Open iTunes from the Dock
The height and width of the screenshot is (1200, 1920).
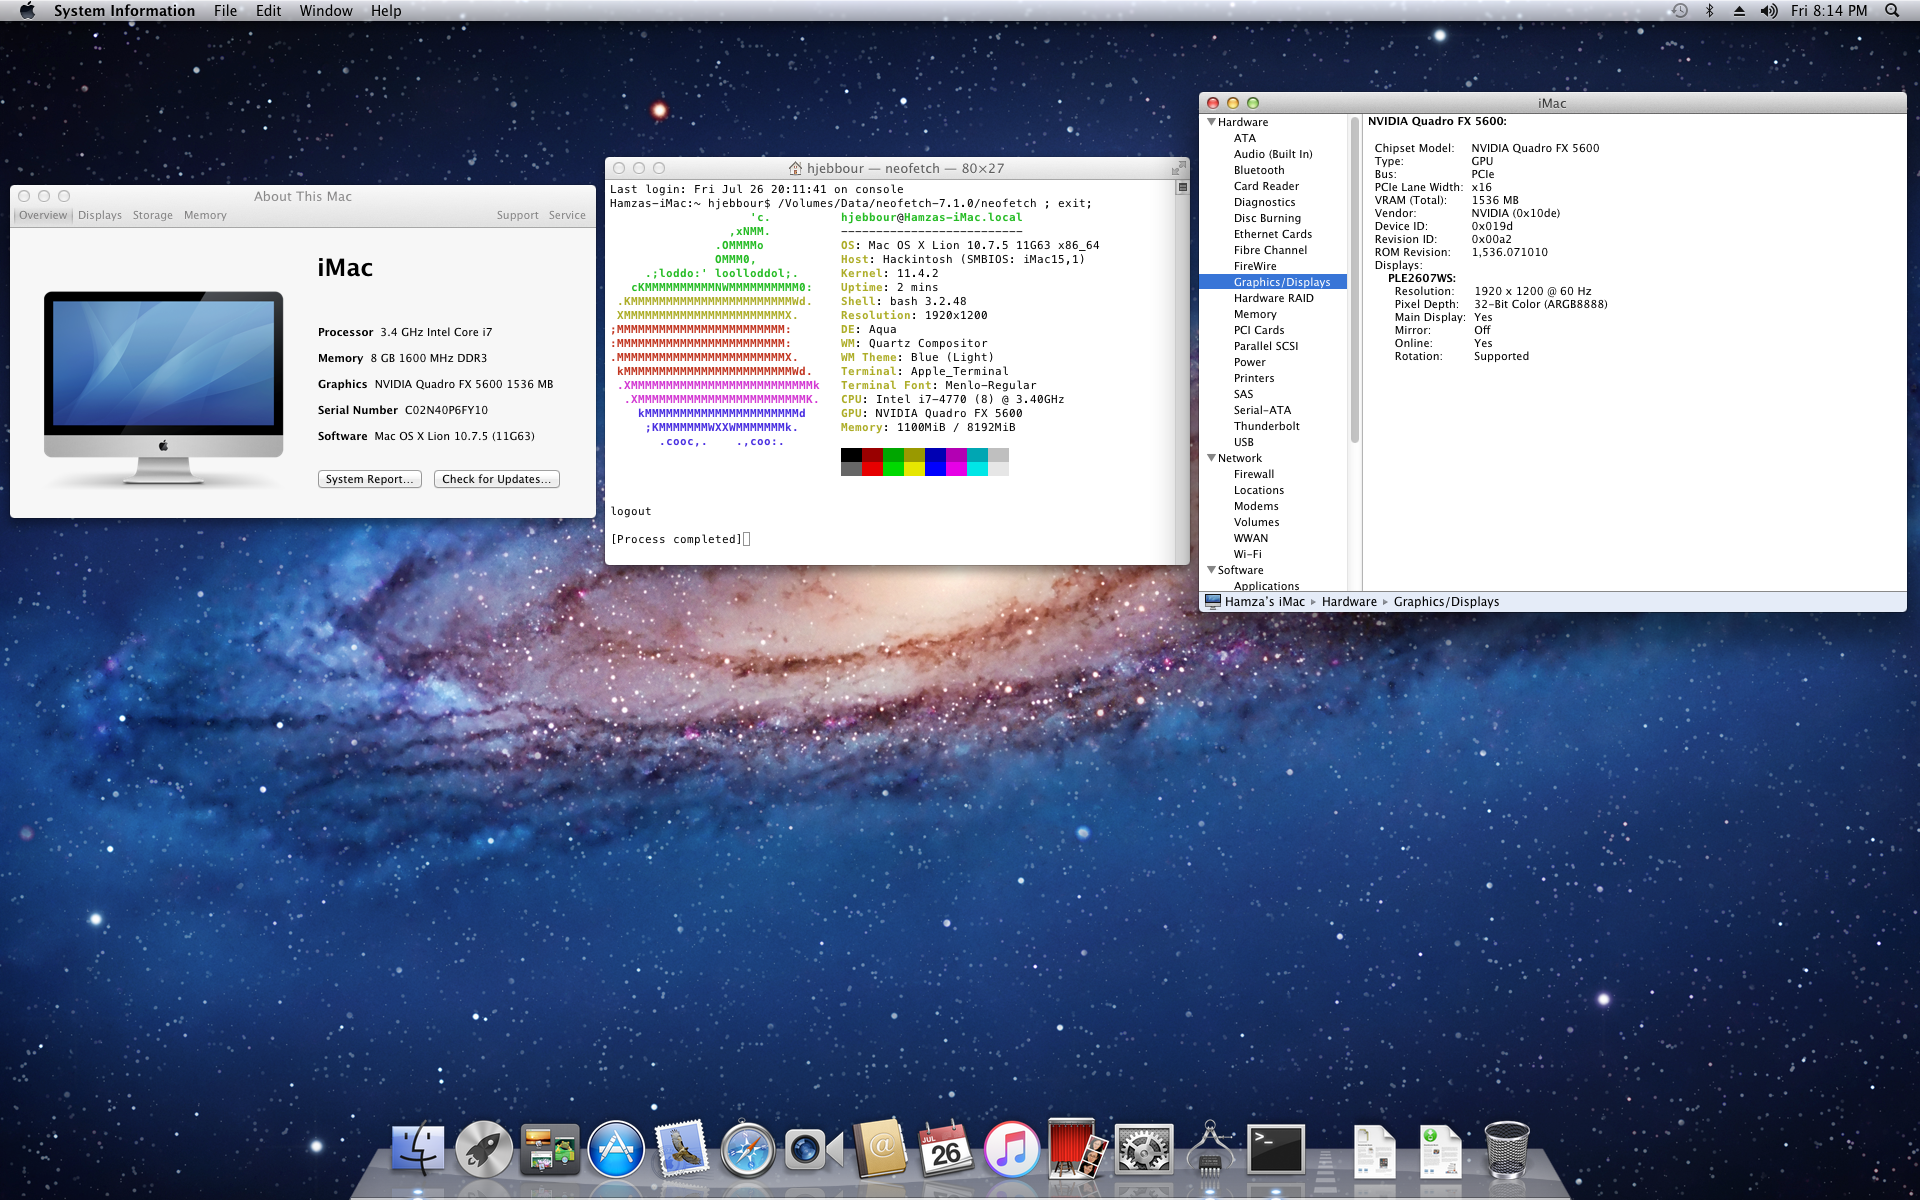[1011, 1150]
